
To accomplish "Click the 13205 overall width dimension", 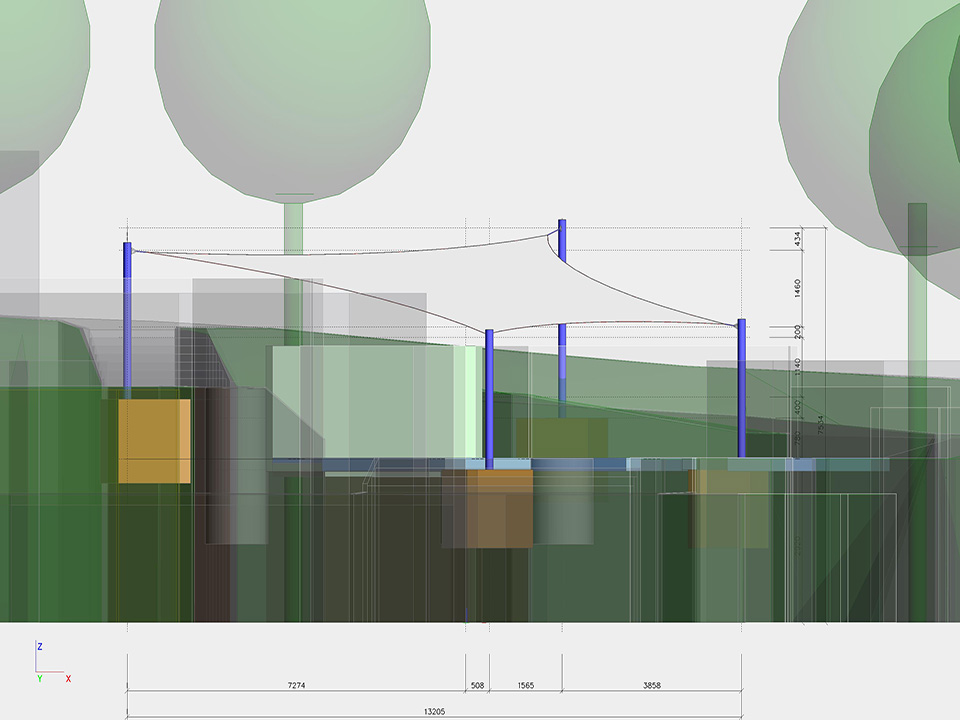I will [x=433, y=713].
